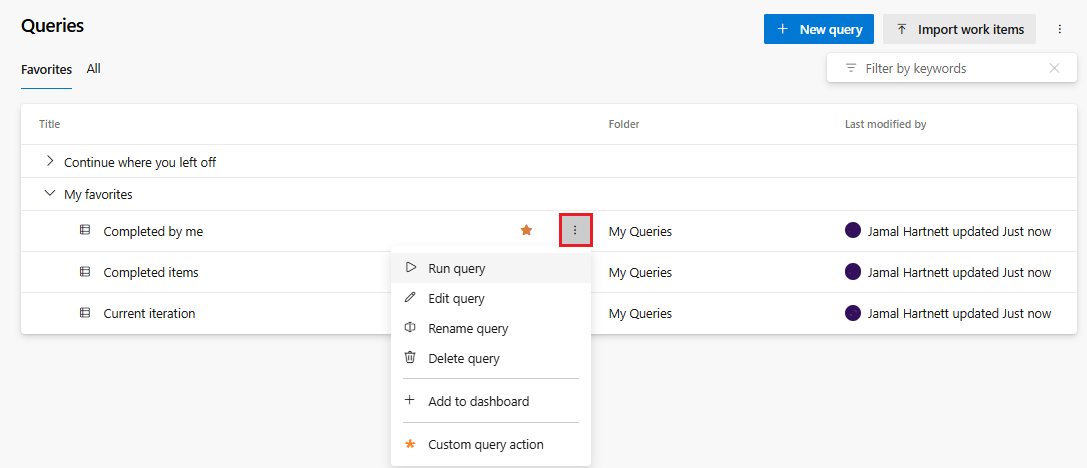Select Run query from the context menu
Image resolution: width=1087 pixels, height=468 pixels.
point(457,268)
